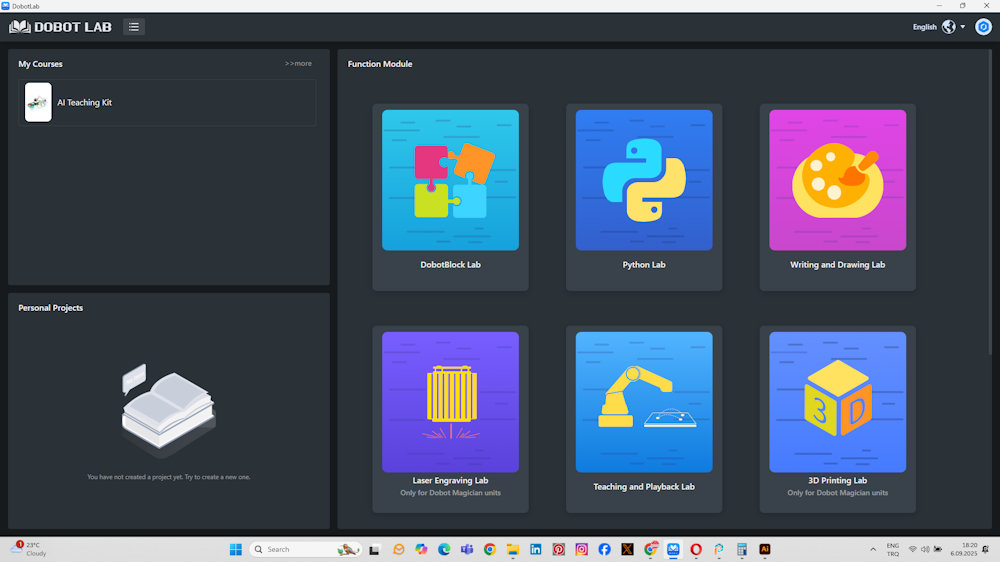Click the DOBOT LAB logo
This screenshot has height=562, width=1000.
(60, 27)
